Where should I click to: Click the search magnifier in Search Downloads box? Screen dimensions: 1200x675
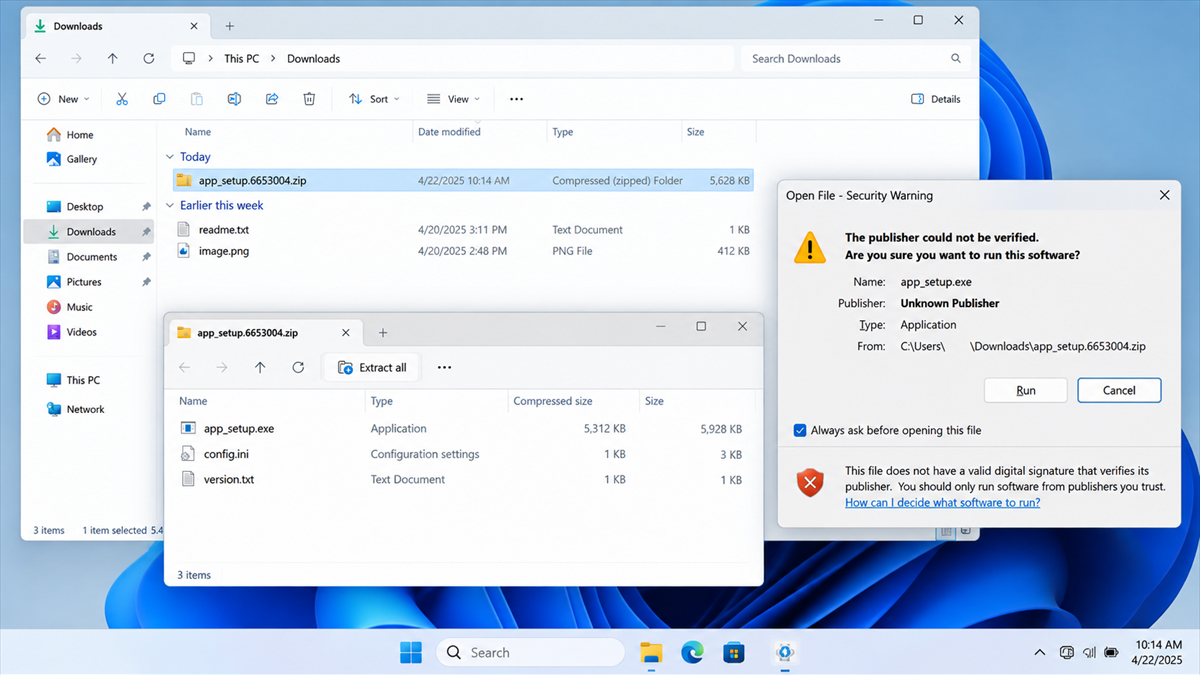tap(956, 59)
